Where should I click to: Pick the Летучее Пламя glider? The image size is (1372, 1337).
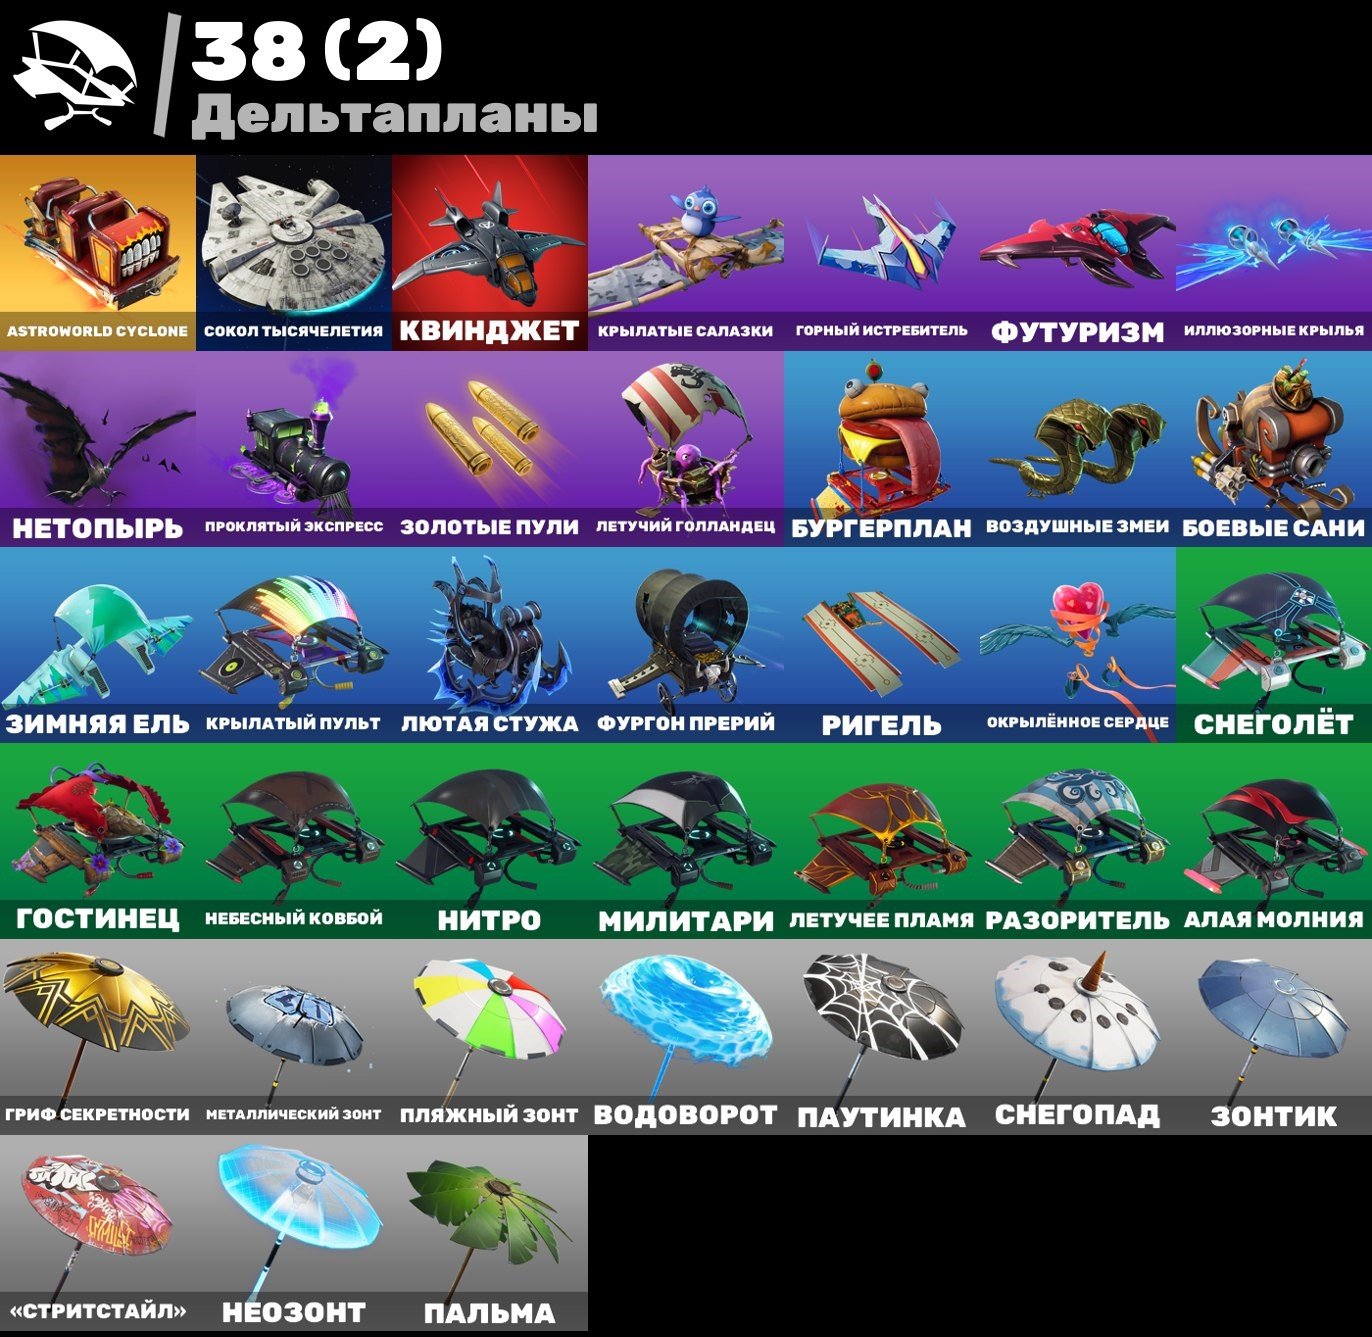point(882,840)
